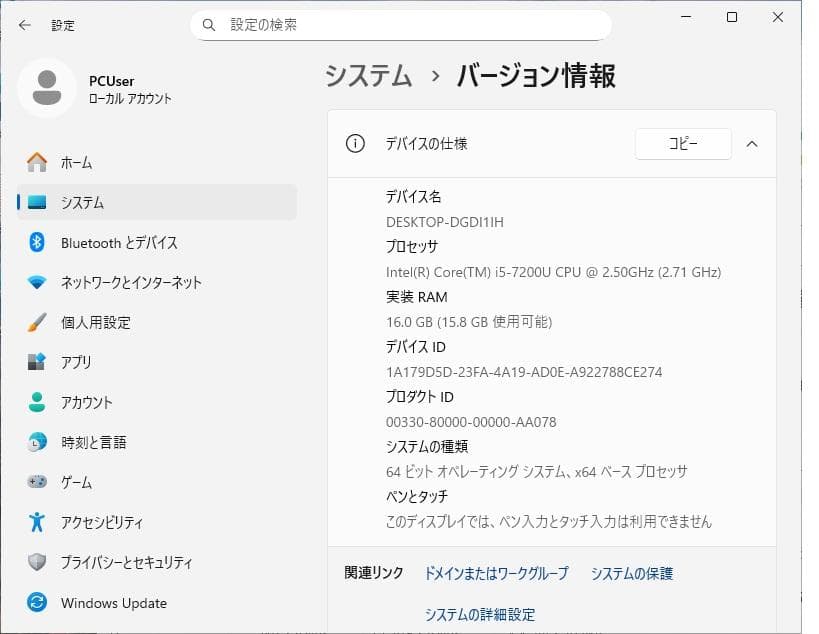Click the PCUser account avatar
This screenshot has height=634, width=819.
click(46, 88)
